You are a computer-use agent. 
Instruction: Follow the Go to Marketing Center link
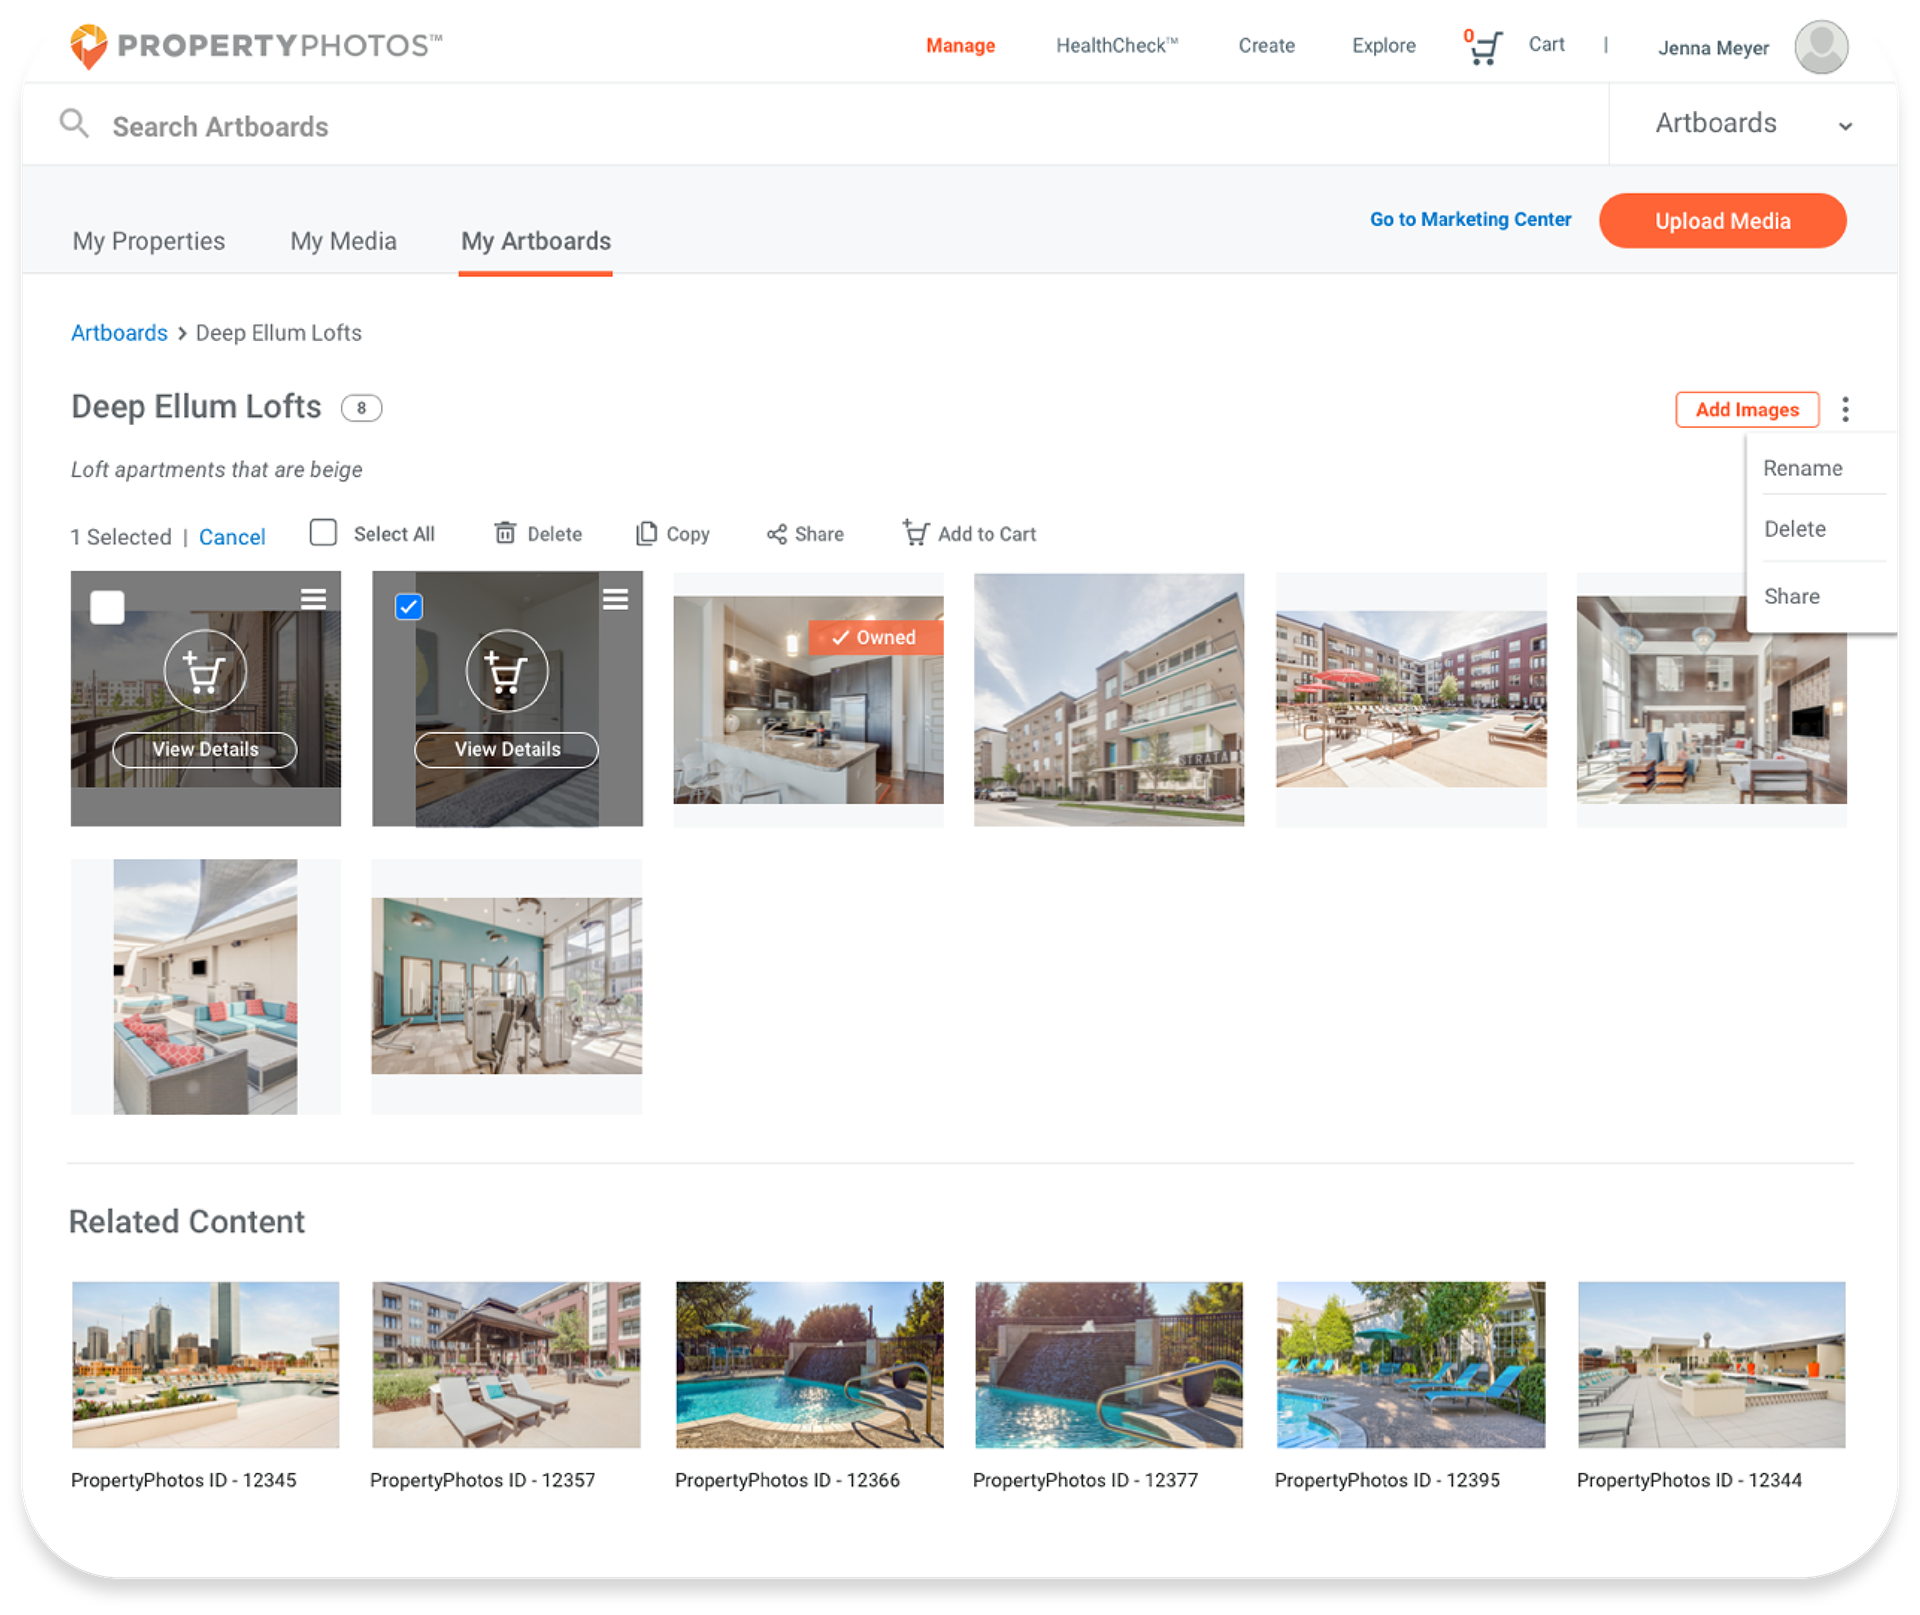[x=1470, y=219]
